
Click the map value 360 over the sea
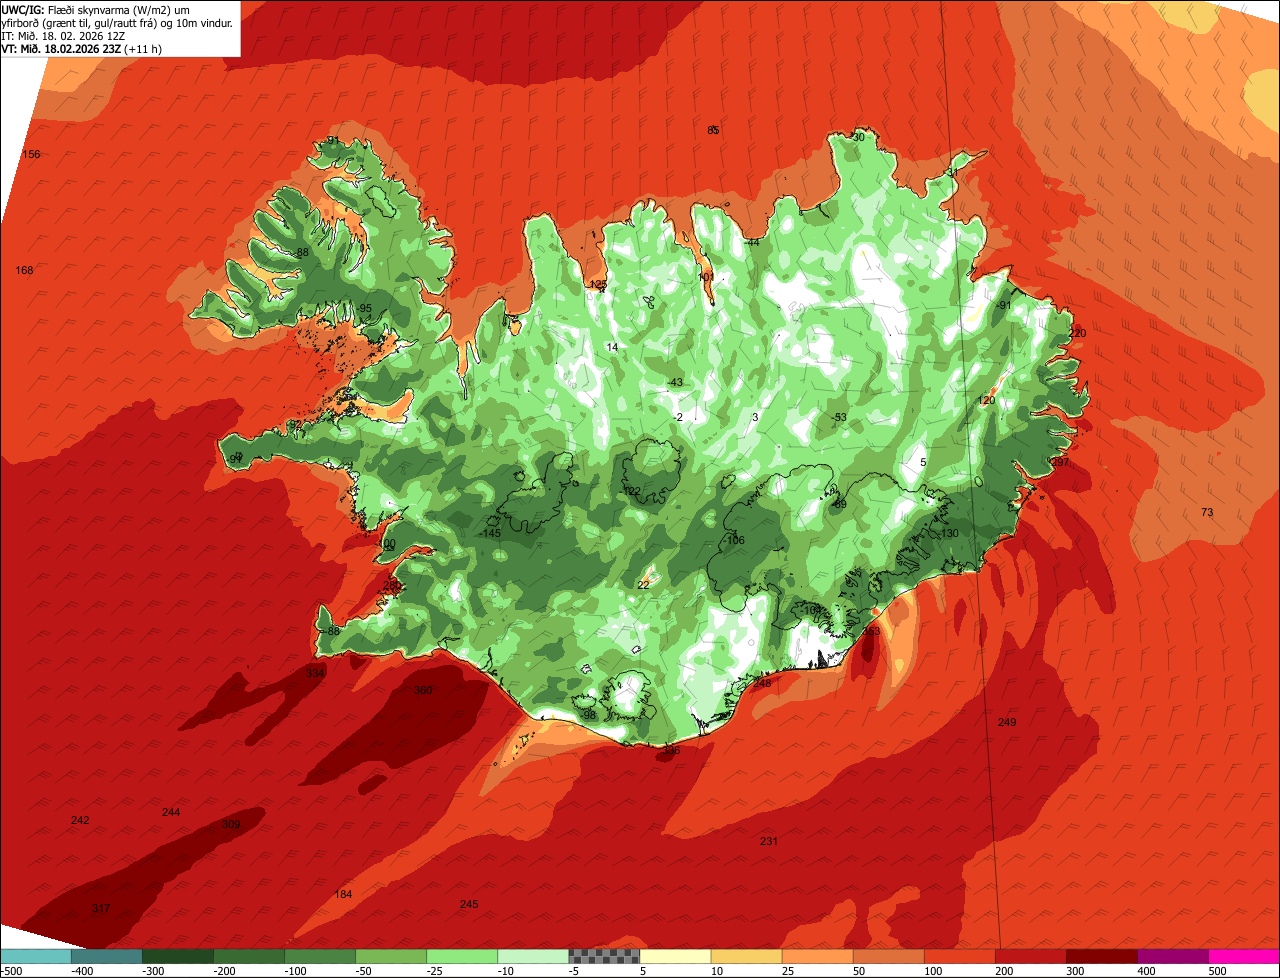click(x=423, y=690)
